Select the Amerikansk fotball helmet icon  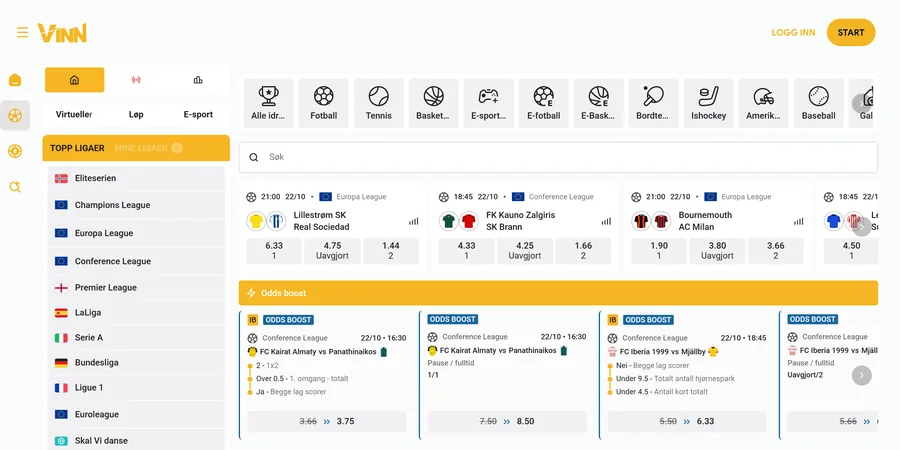coord(763,103)
